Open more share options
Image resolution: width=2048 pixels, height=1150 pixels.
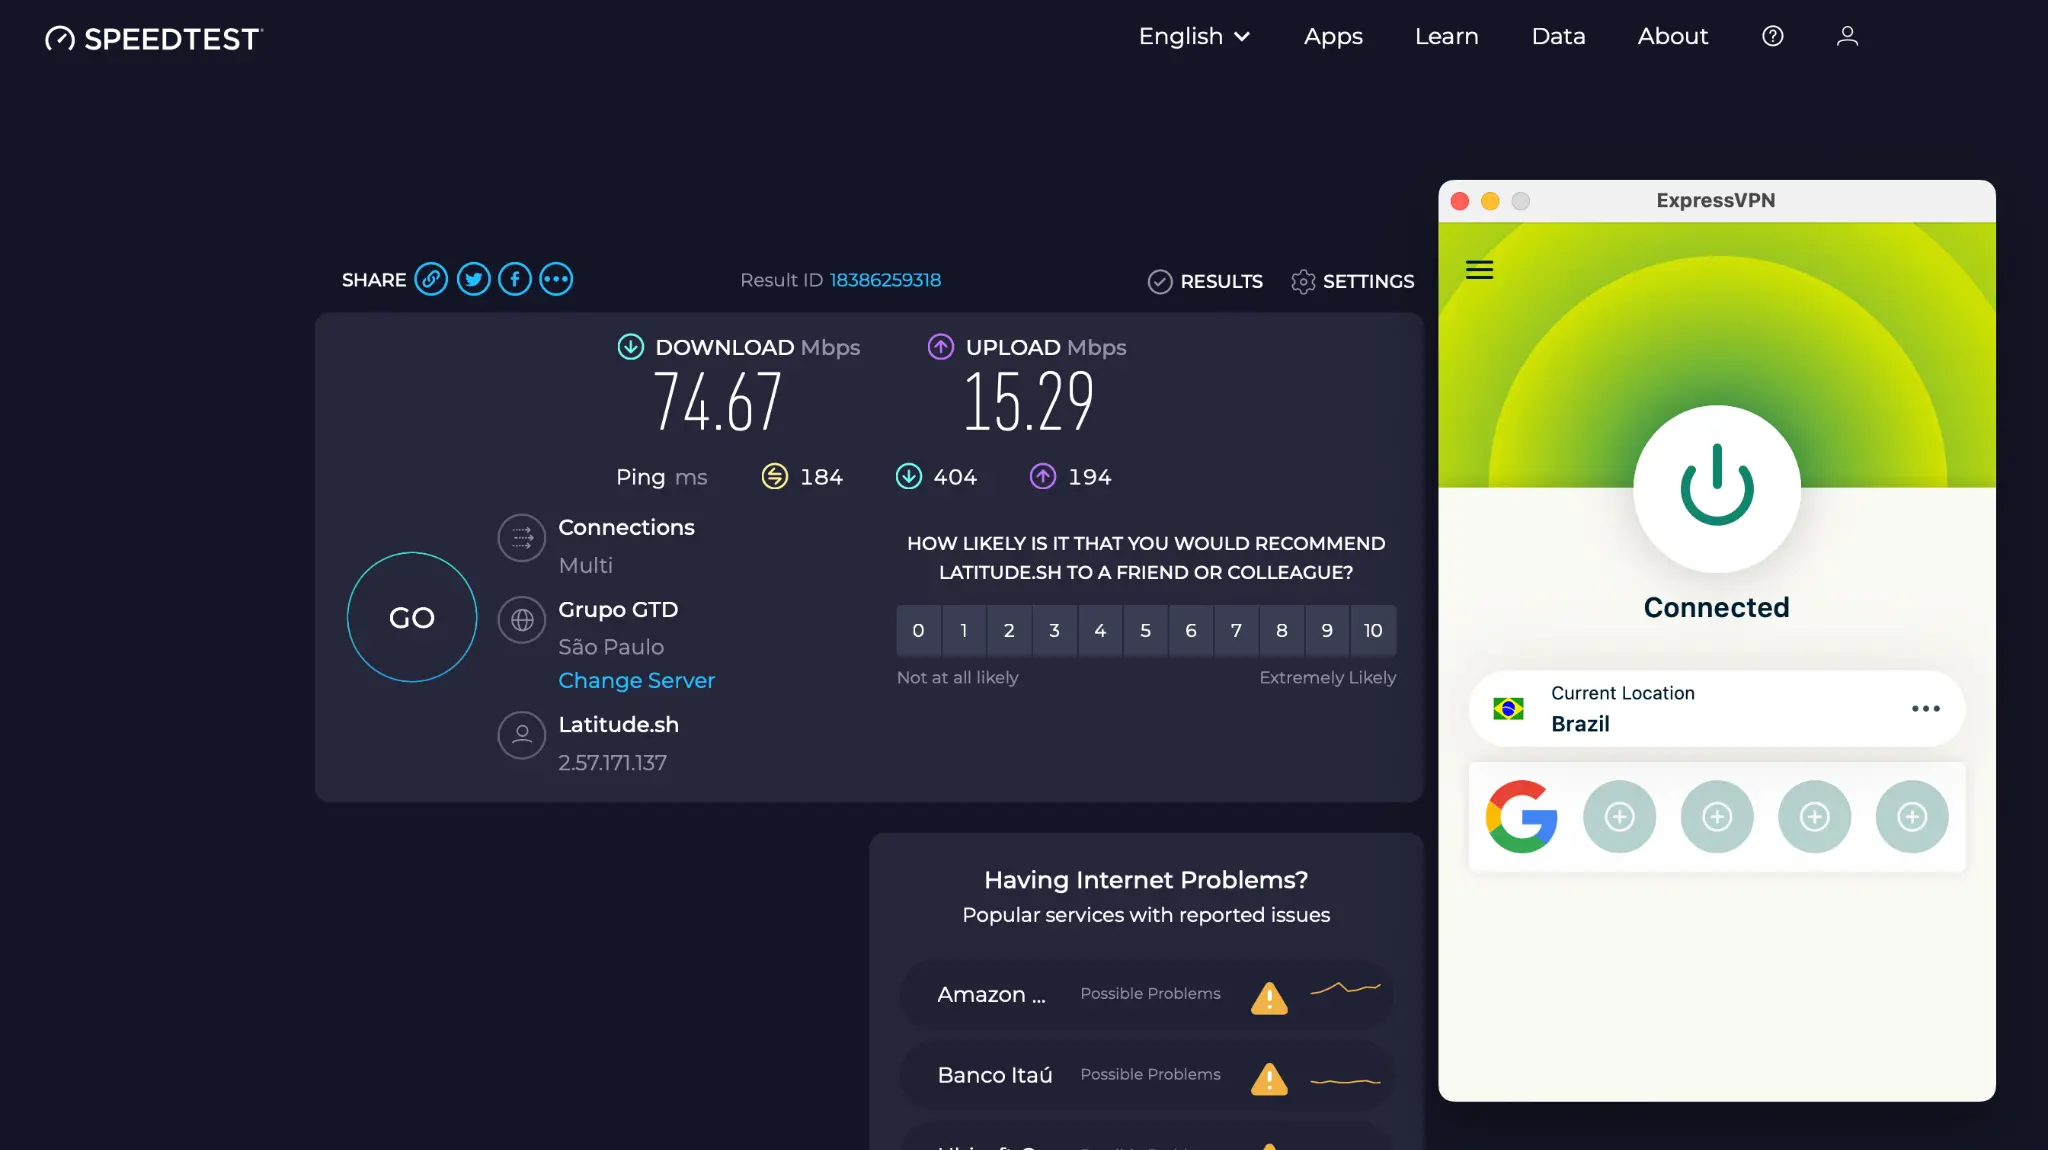(x=556, y=279)
